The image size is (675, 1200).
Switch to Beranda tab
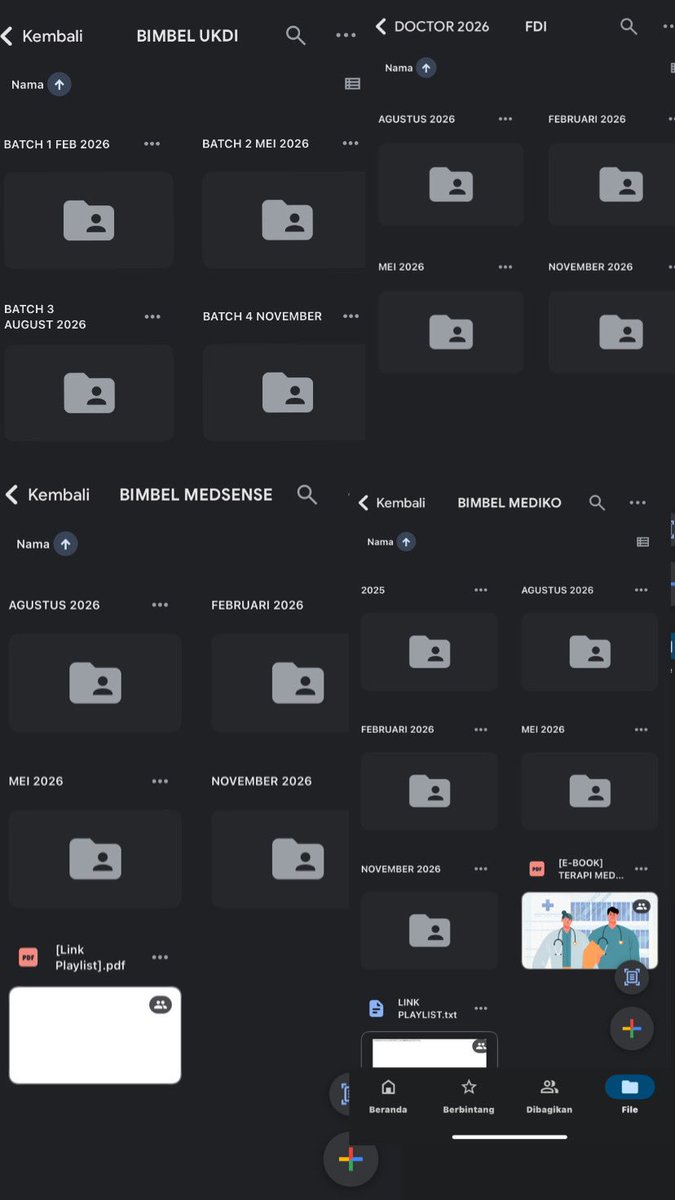[x=388, y=1095]
